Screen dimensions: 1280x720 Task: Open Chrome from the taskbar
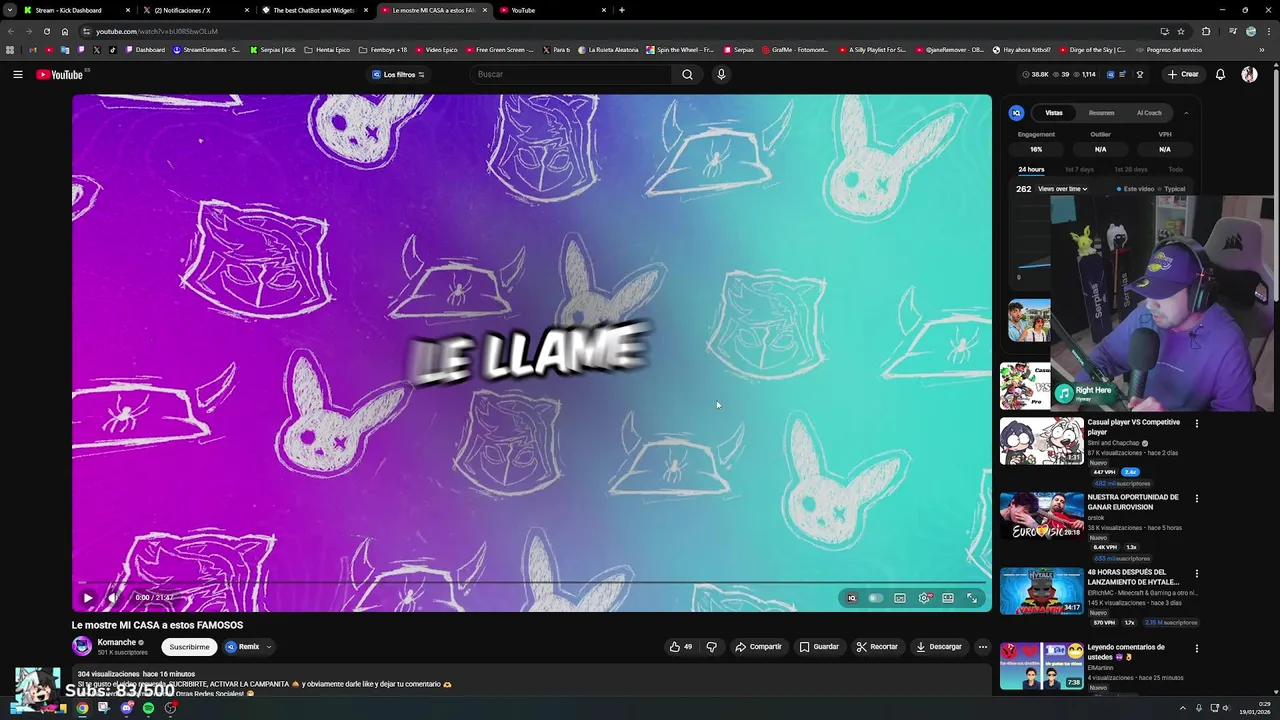point(82,708)
